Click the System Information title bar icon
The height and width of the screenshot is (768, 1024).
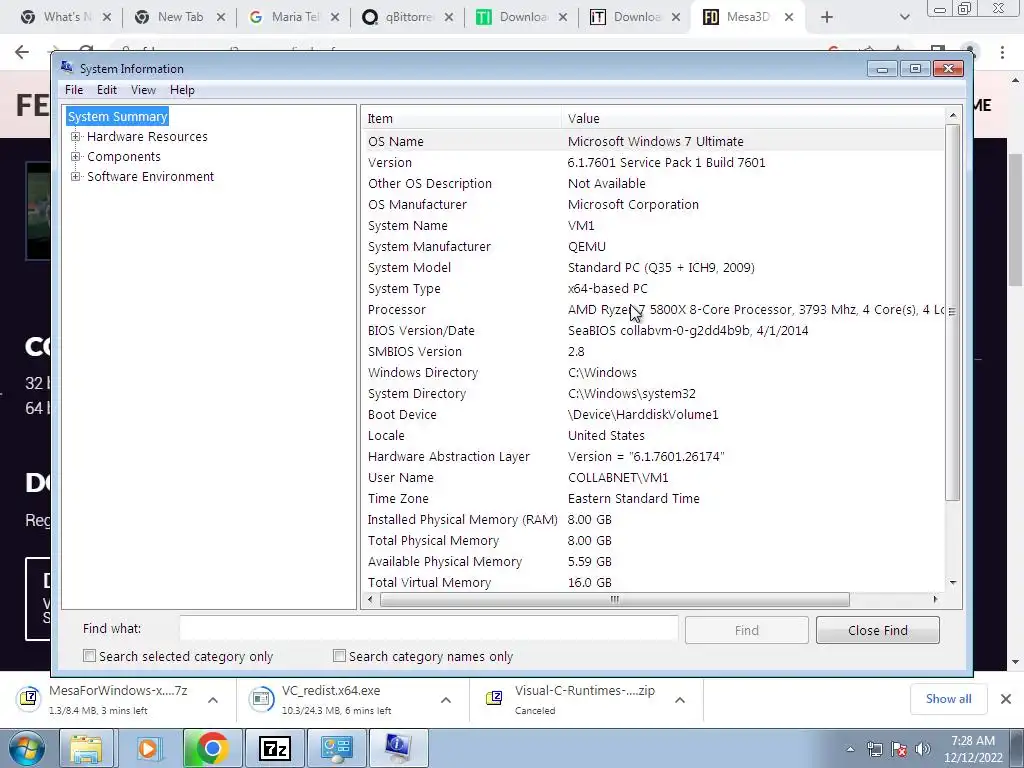point(67,67)
